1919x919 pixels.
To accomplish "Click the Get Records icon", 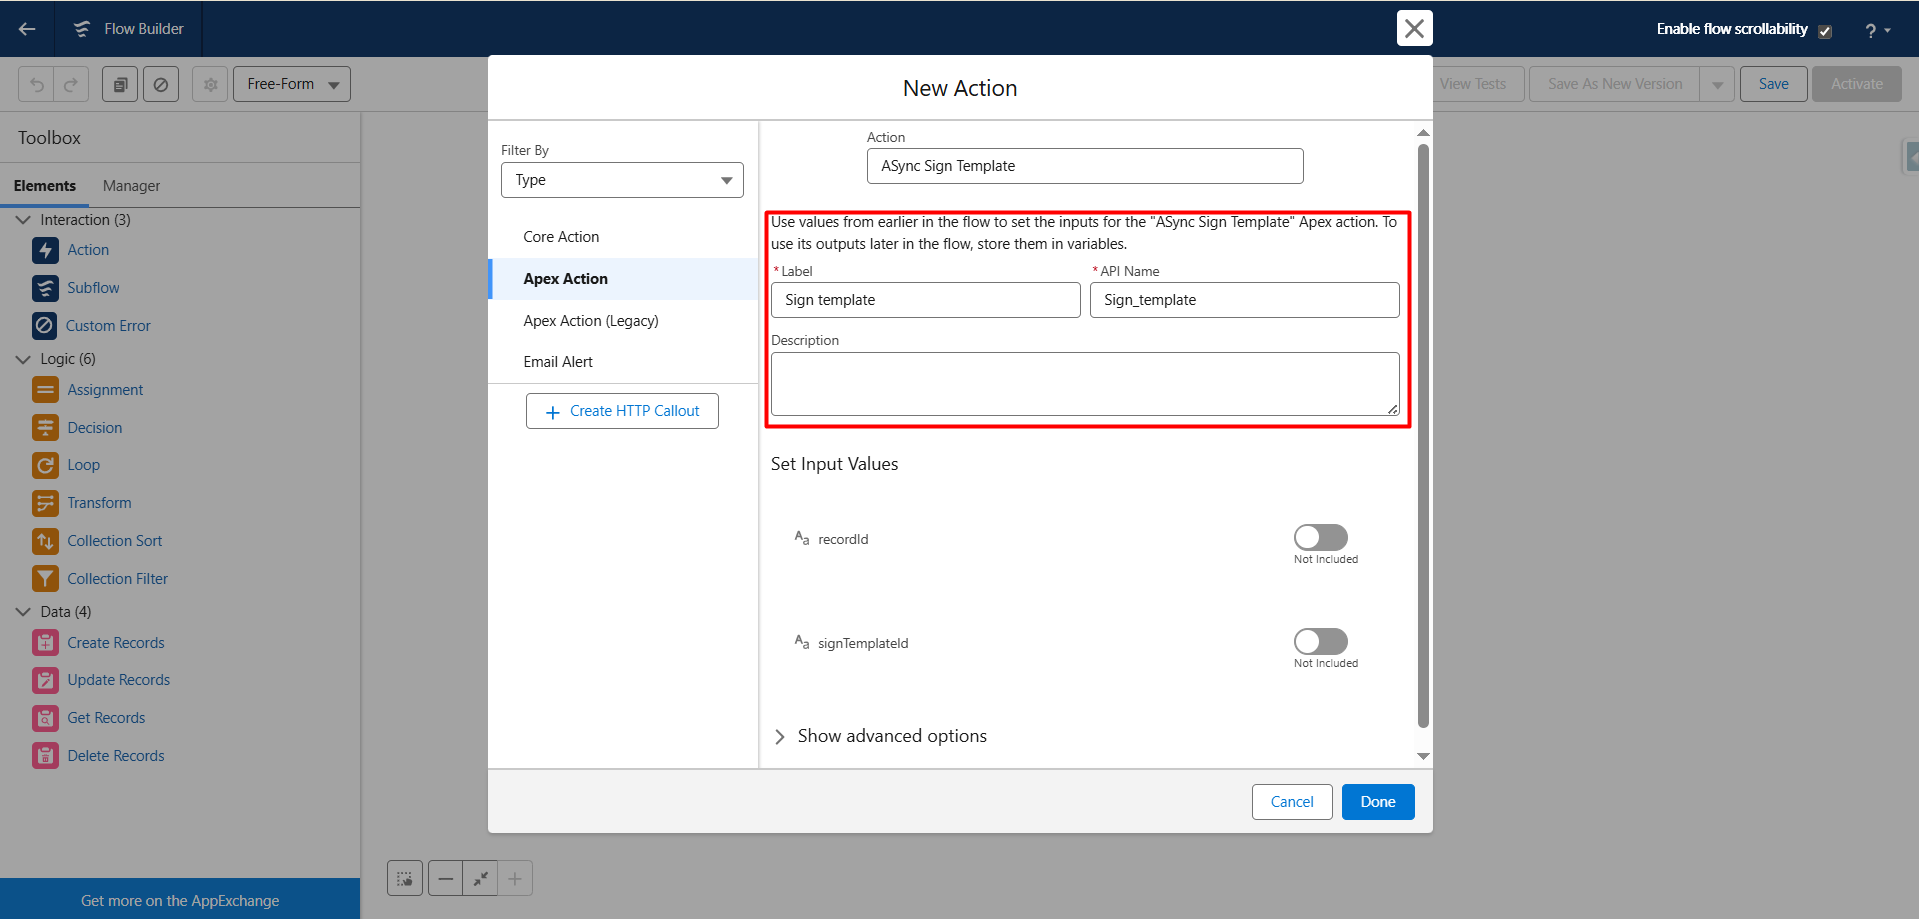I will pos(45,718).
